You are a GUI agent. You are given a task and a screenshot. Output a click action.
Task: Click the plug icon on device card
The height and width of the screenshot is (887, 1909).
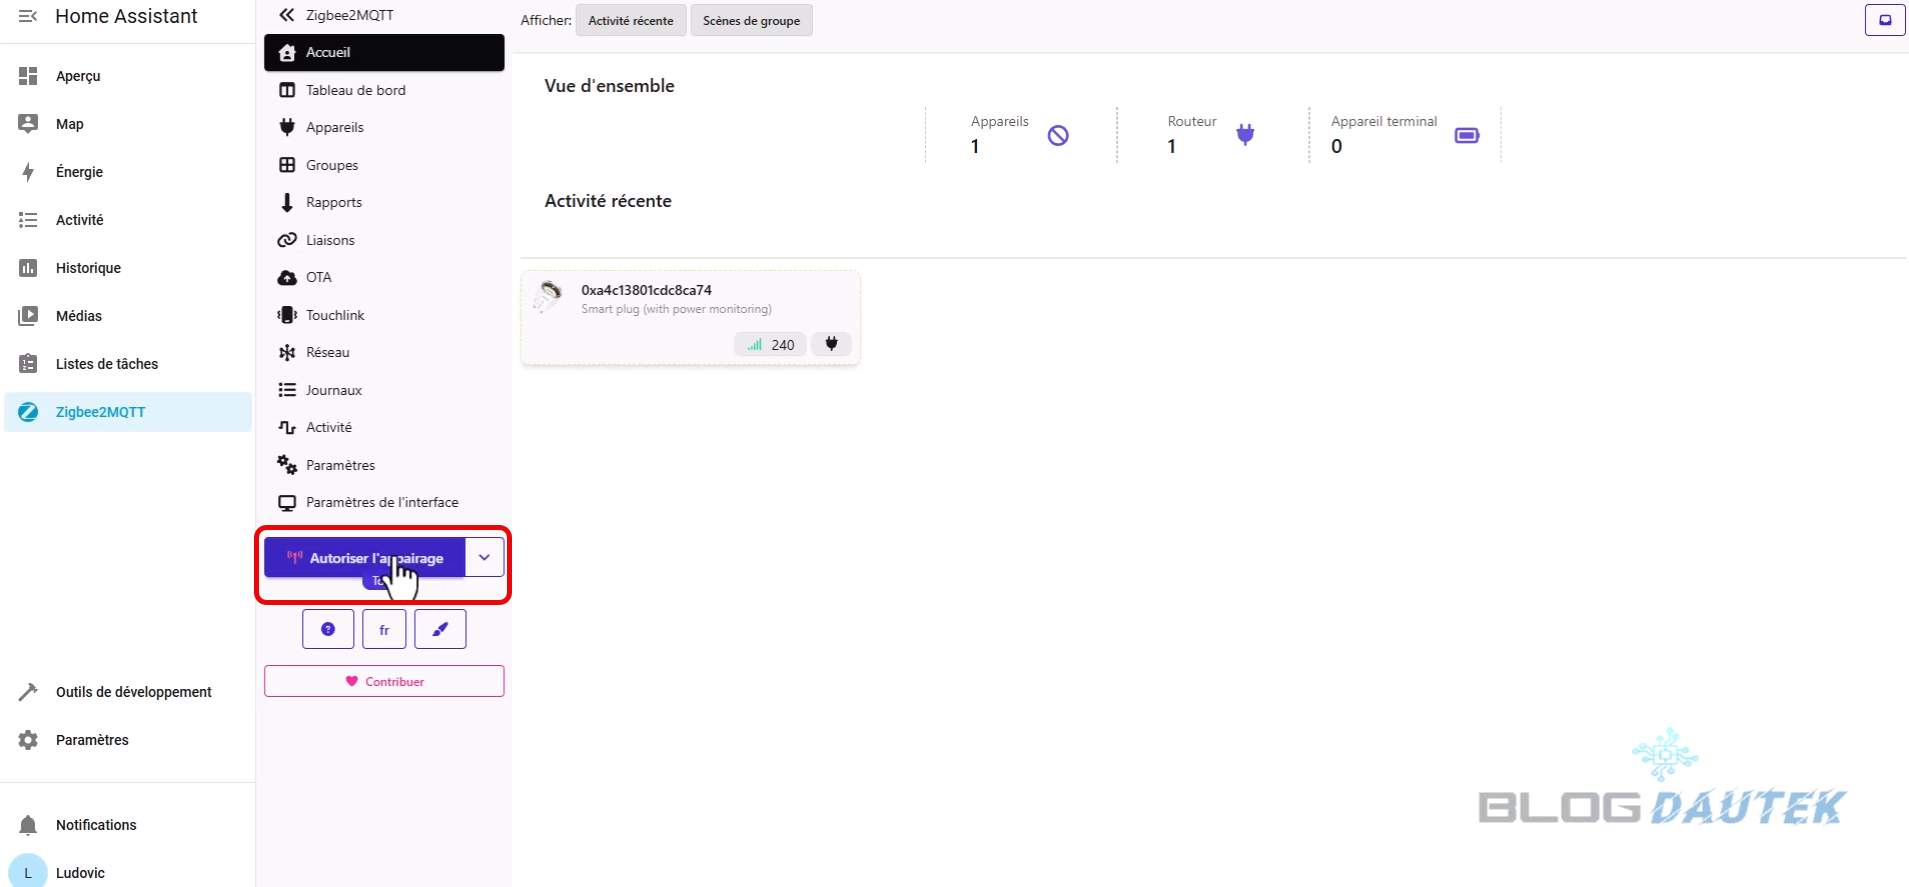click(x=831, y=344)
